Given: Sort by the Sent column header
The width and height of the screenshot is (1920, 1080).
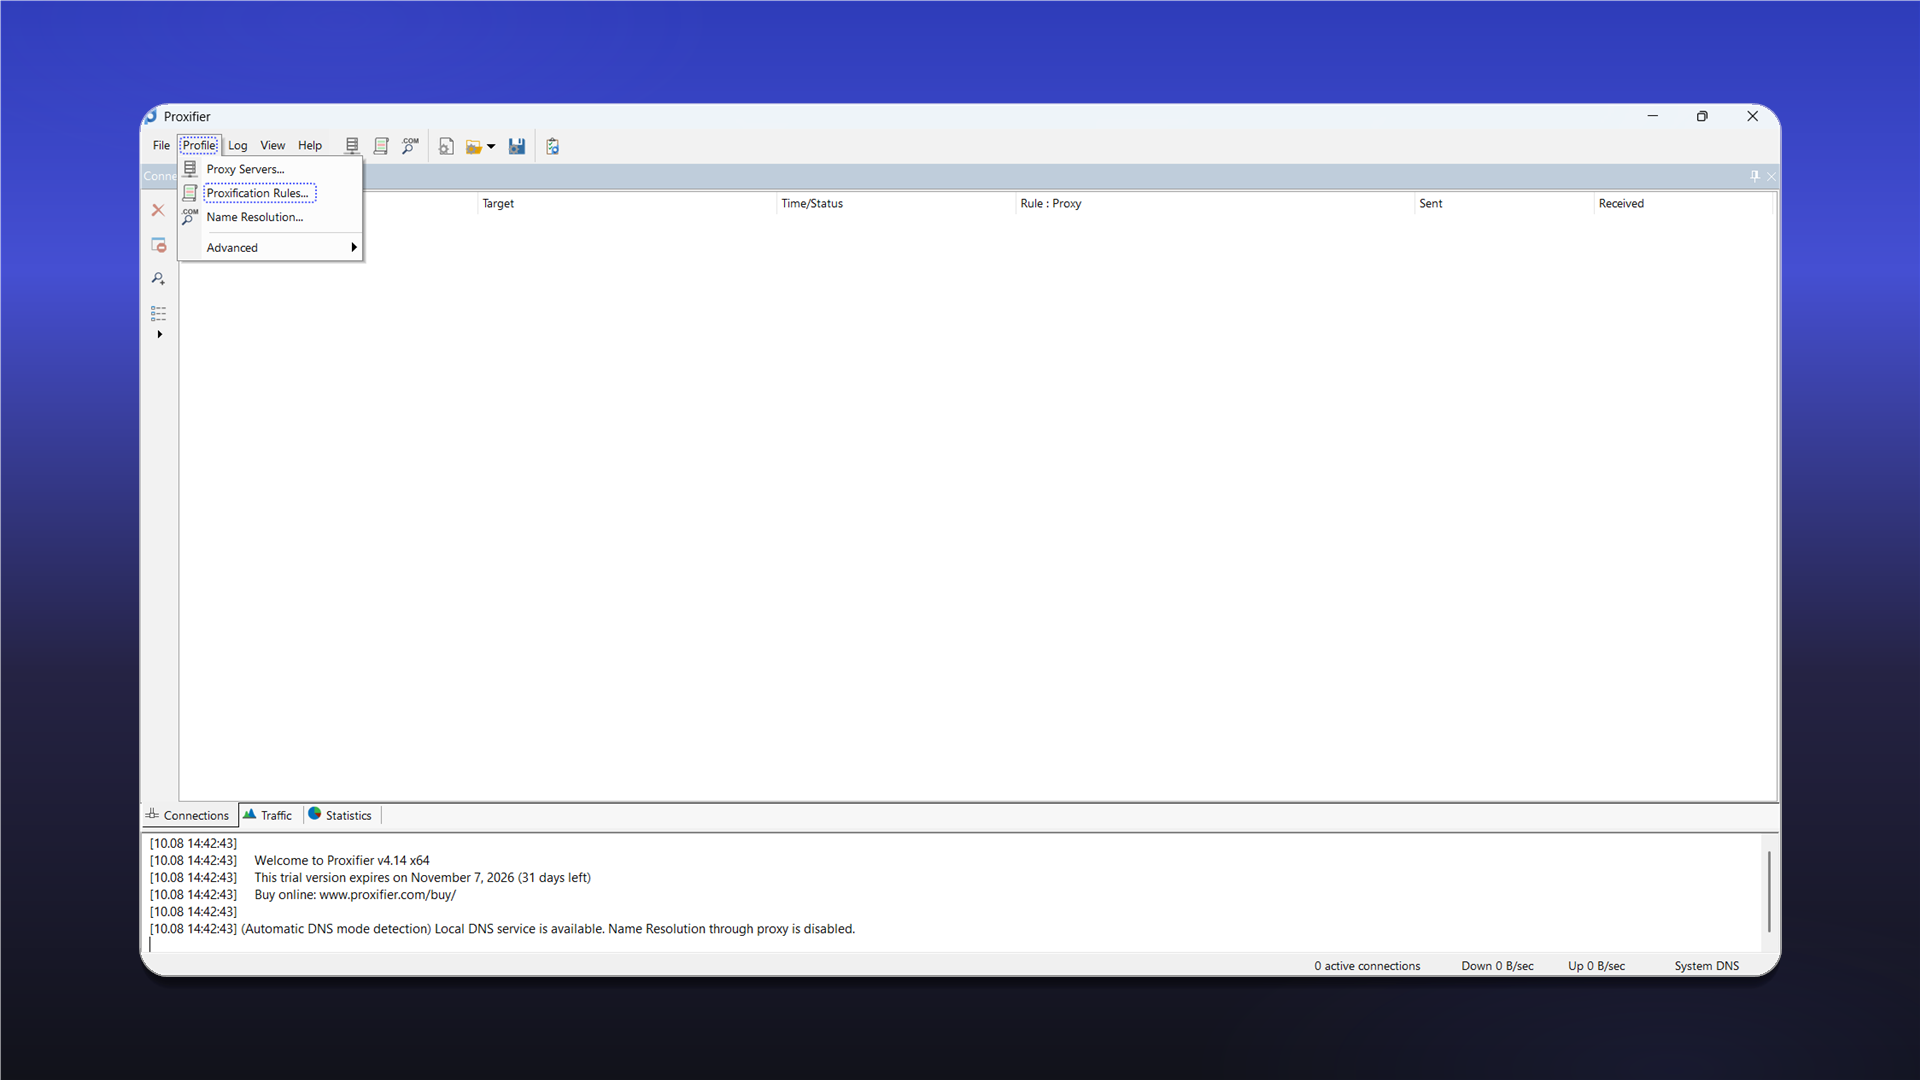Looking at the screenshot, I should (1504, 203).
